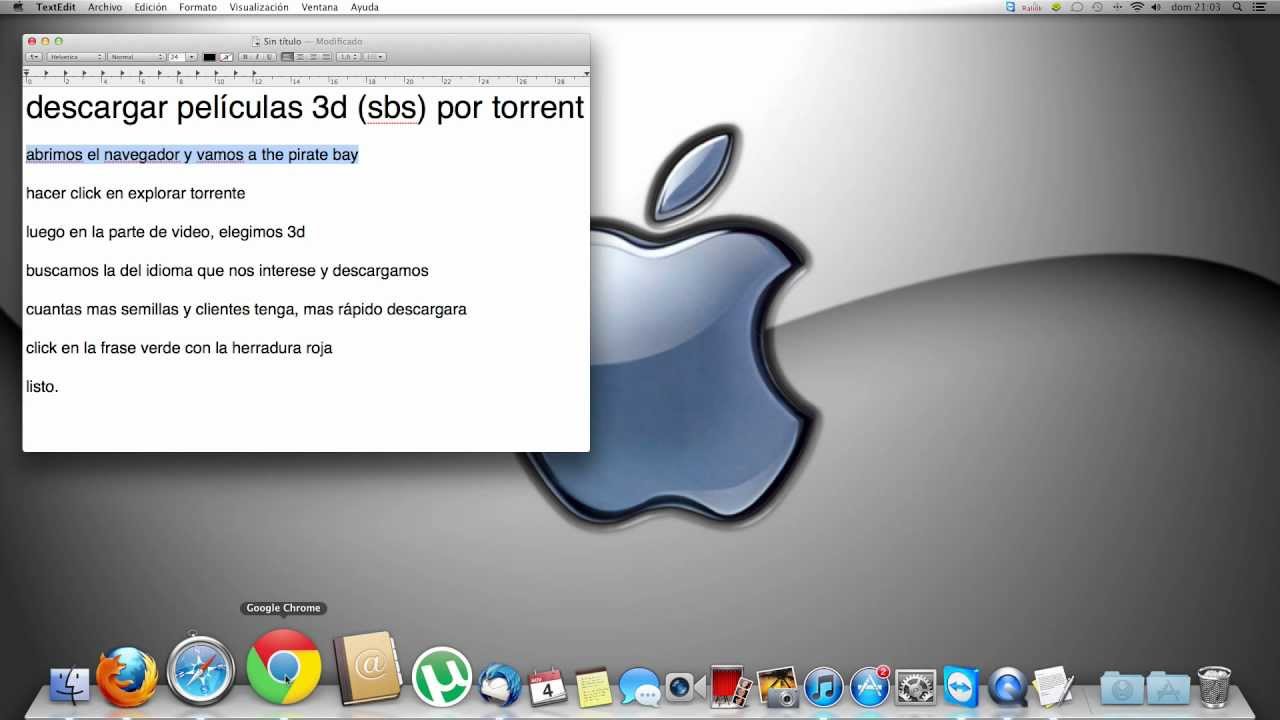Open iPhoto from the Dock
The image size is (1280, 720).
click(x=777, y=686)
